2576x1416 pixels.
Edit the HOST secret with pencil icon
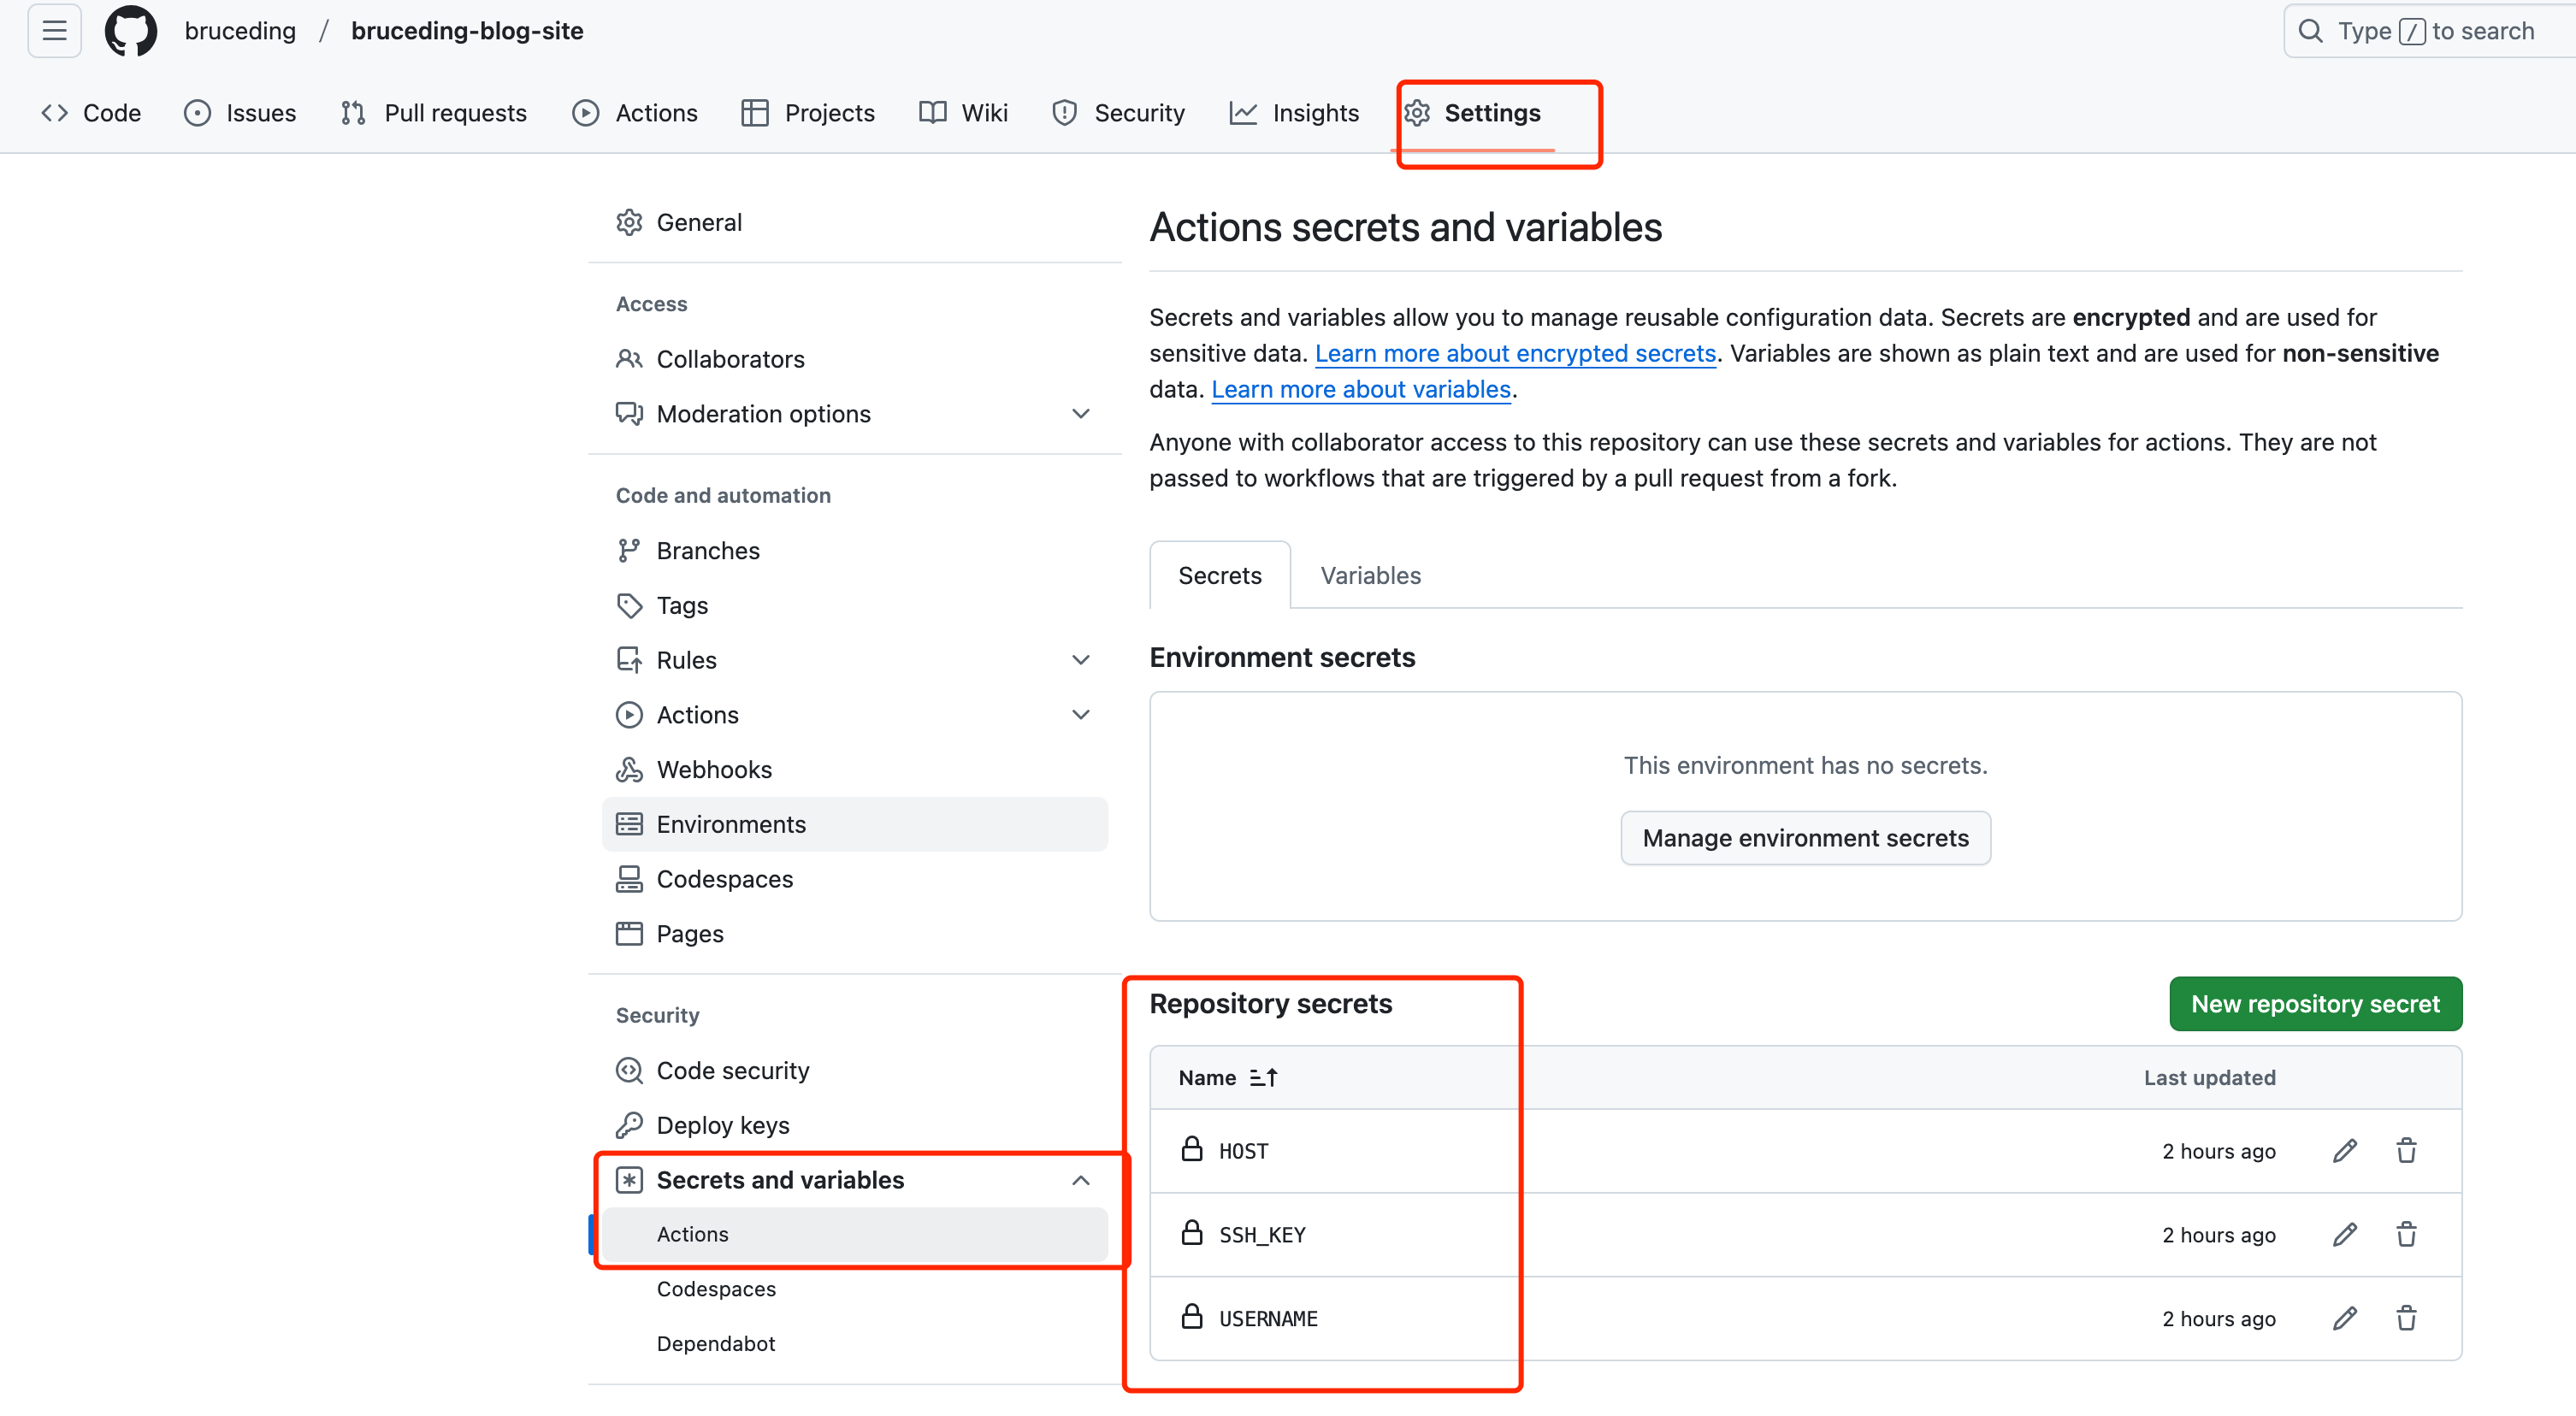pyautogui.click(x=2344, y=1151)
